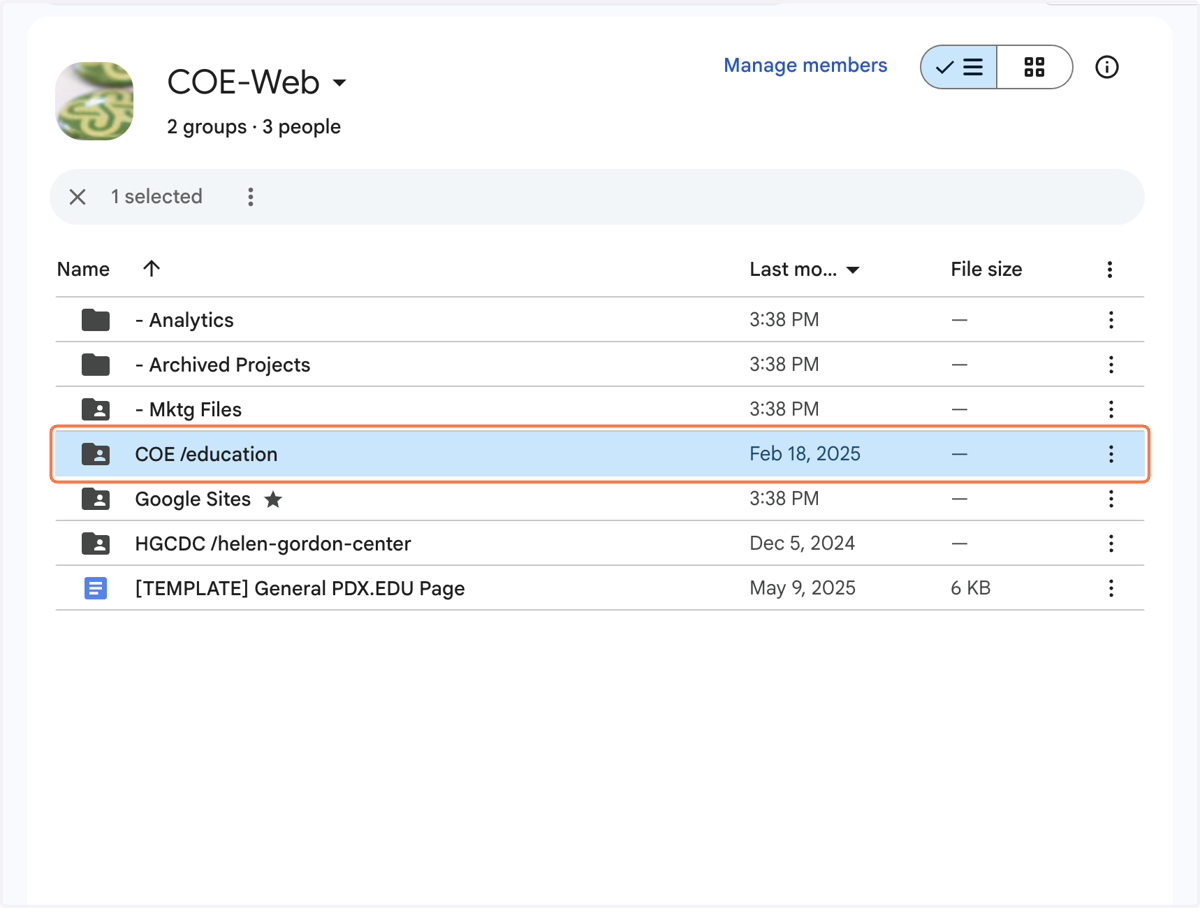The image size is (1200, 908).
Task: Open Manage members link
Action: 805,65
